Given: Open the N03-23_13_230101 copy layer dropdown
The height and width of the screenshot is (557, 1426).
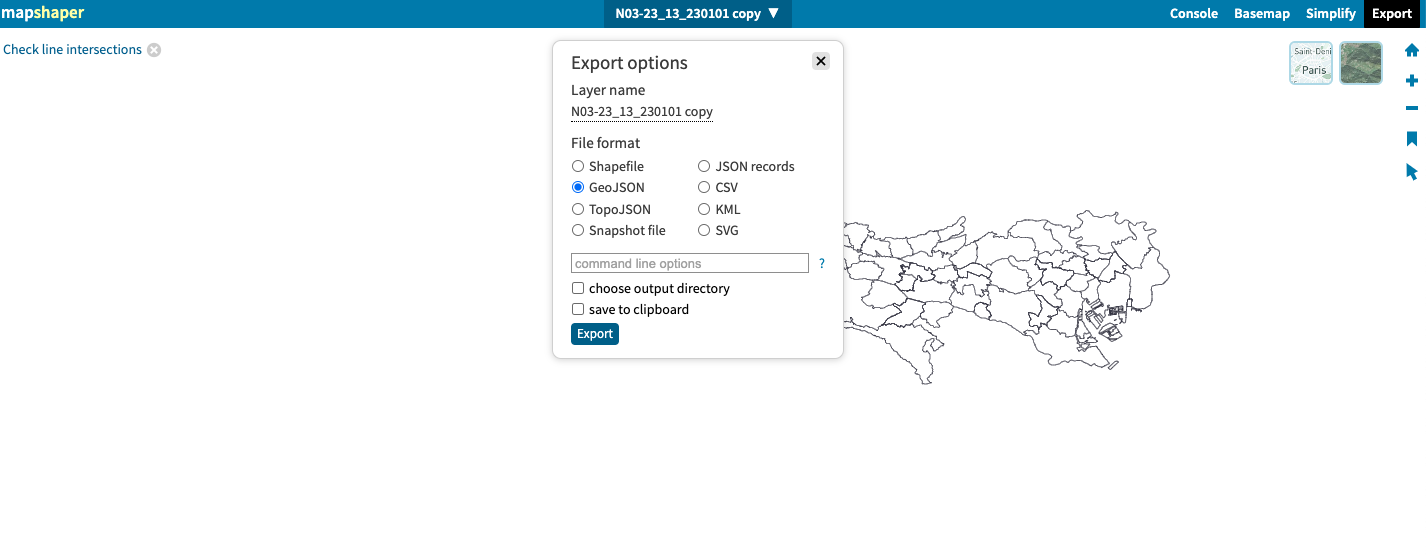Looking at the screenshot, I should 697,14.
